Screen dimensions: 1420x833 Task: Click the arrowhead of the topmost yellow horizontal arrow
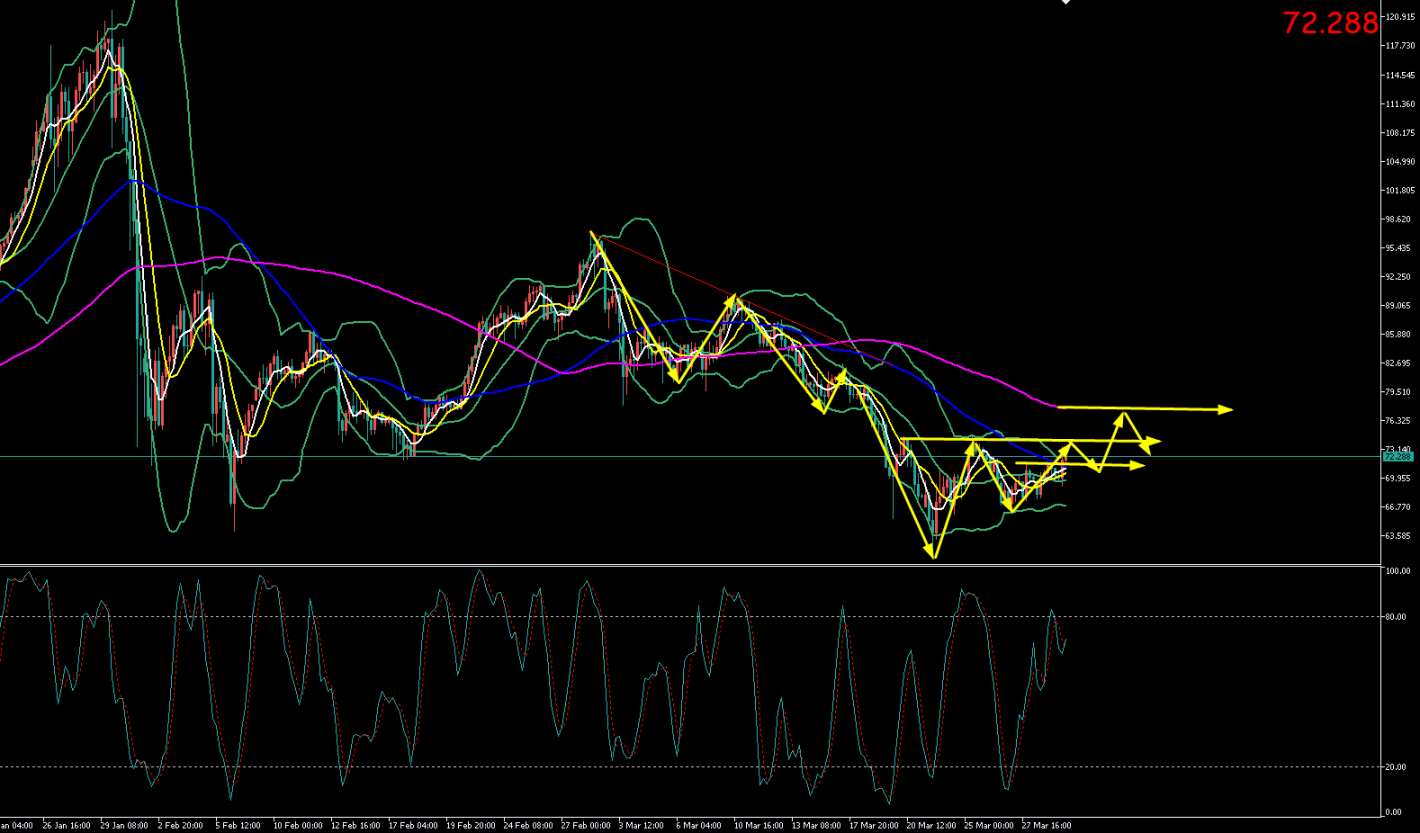point(1226,409)
